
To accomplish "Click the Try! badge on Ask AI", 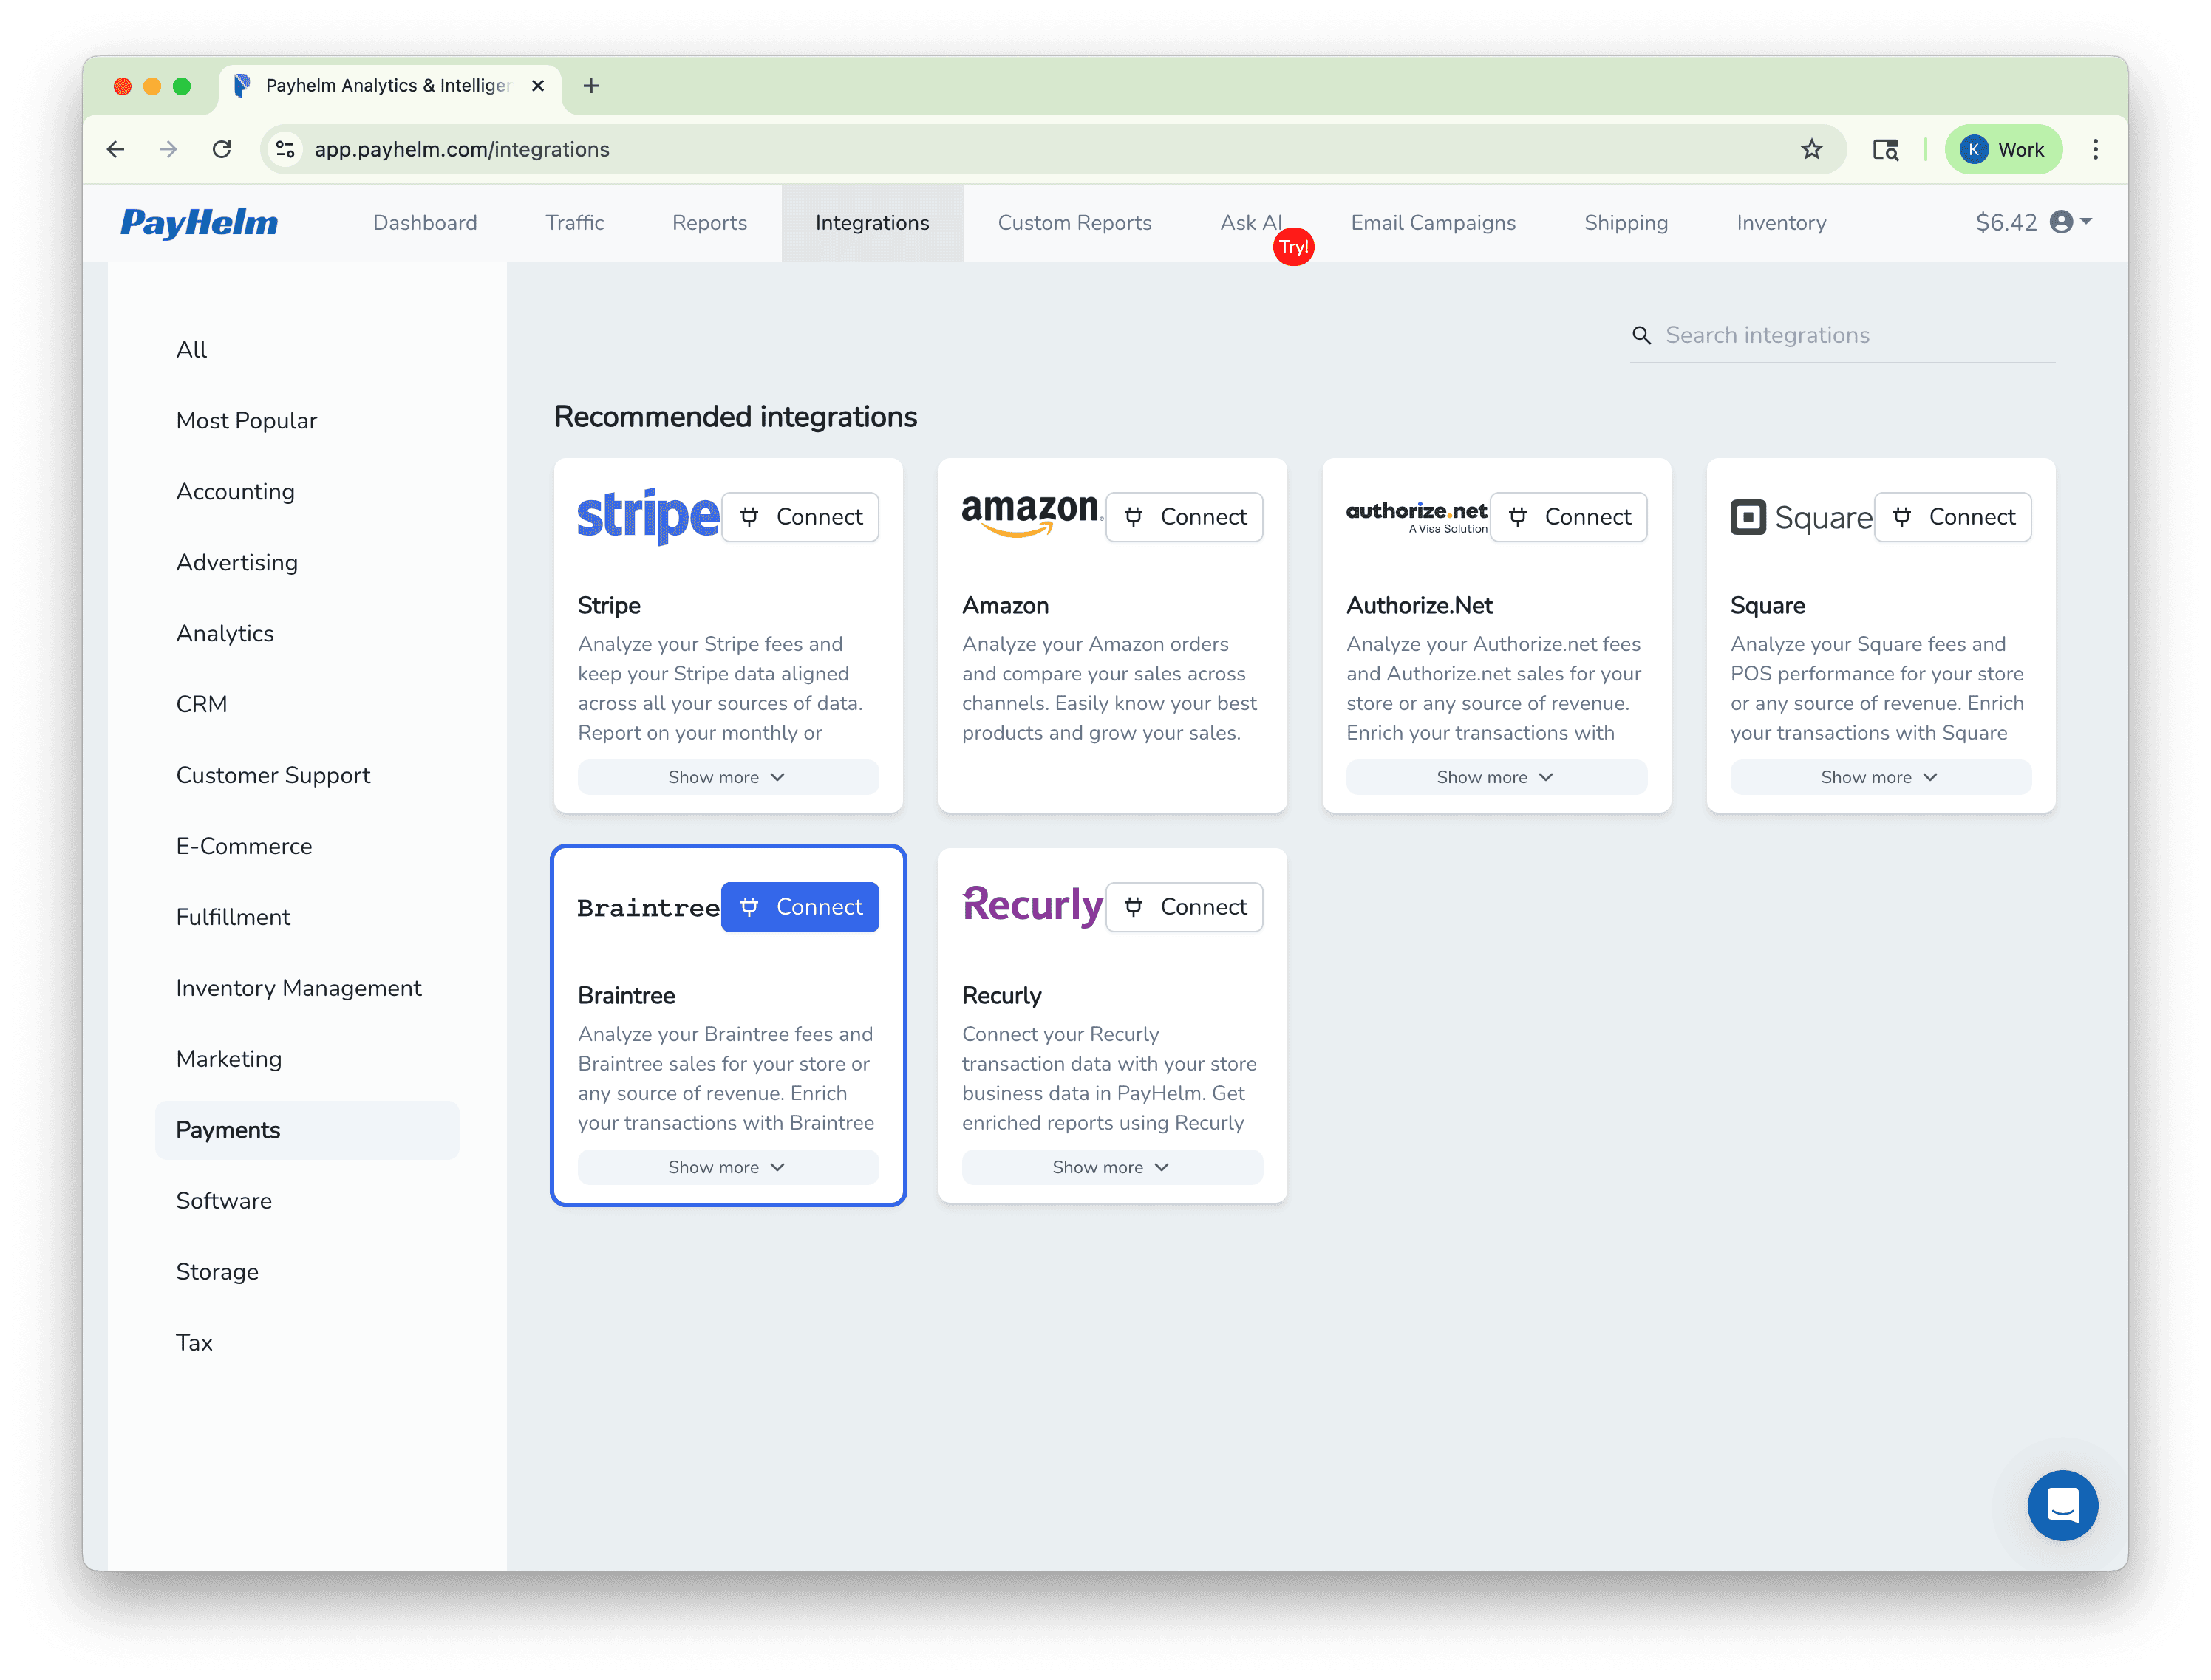I will 1293,246.
